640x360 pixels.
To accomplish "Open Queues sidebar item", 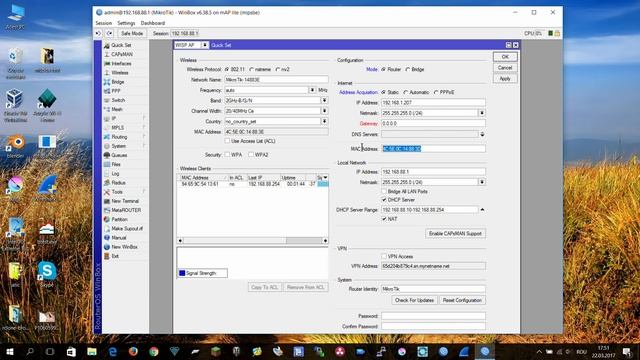I will click(x=119, y=155).
